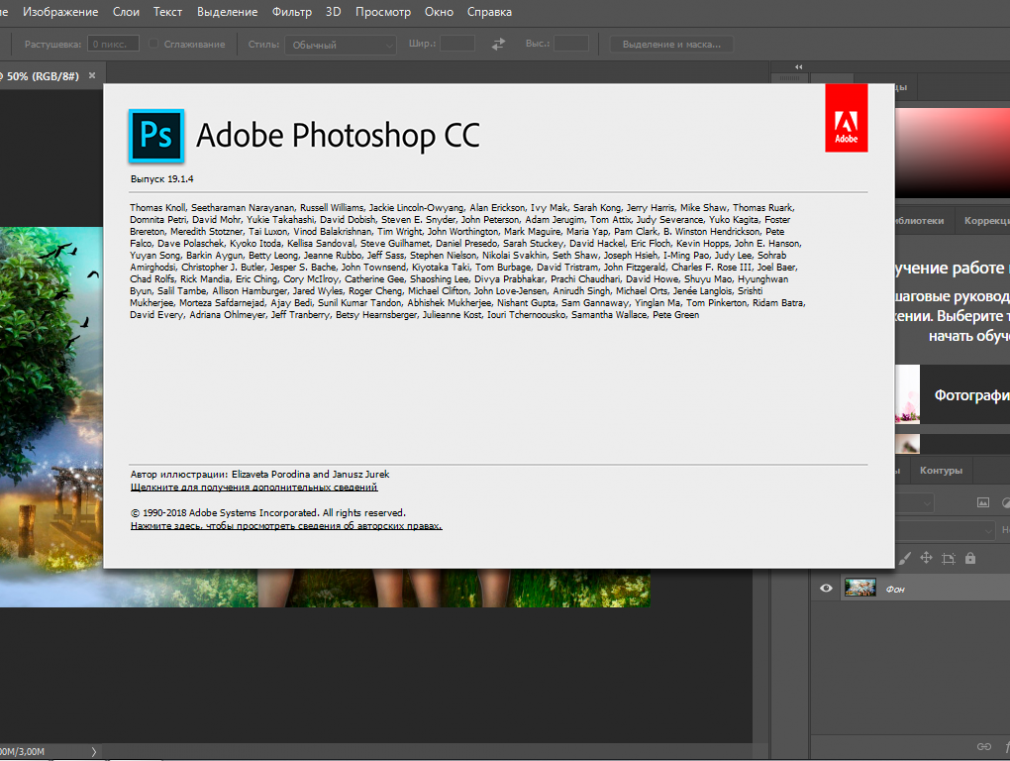The image size is (1010, 761).
Task: Open the Изображение menu
Action: coord(61,12)
